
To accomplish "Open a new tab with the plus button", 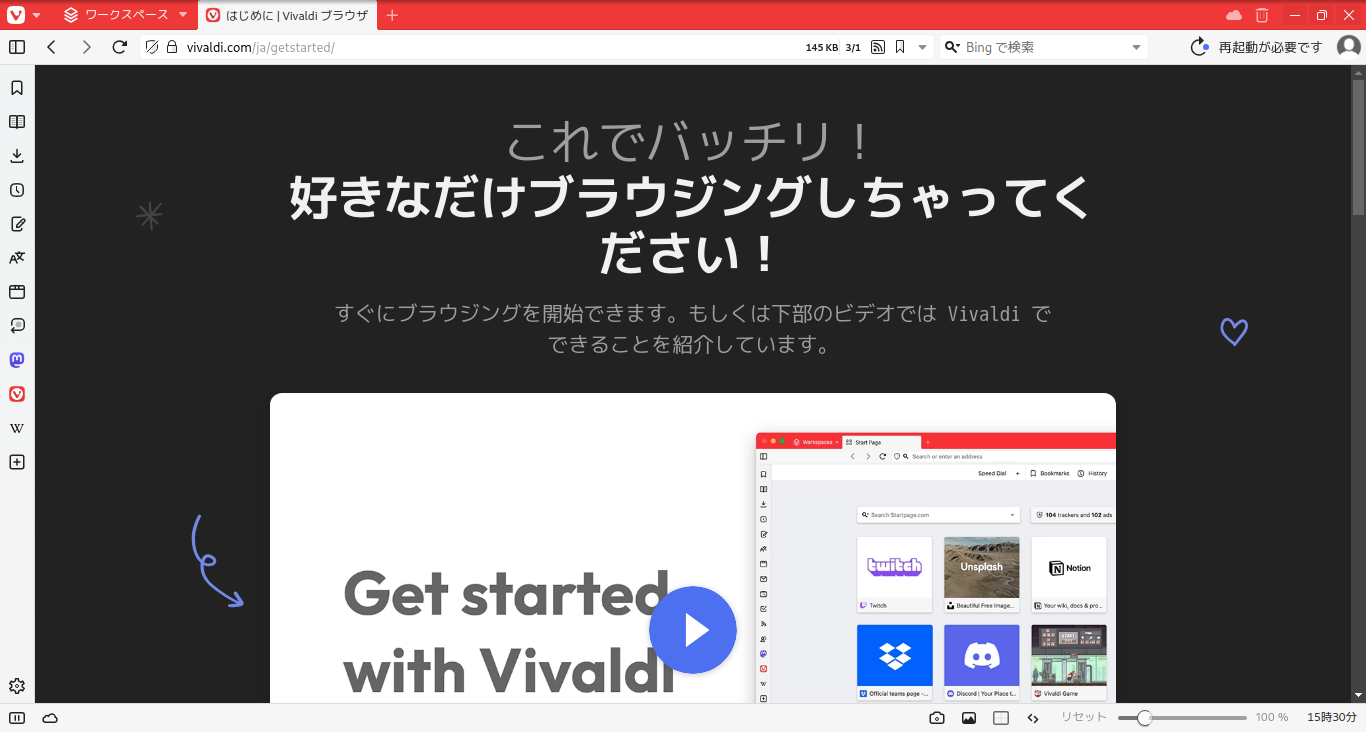I will pos(392,15).
